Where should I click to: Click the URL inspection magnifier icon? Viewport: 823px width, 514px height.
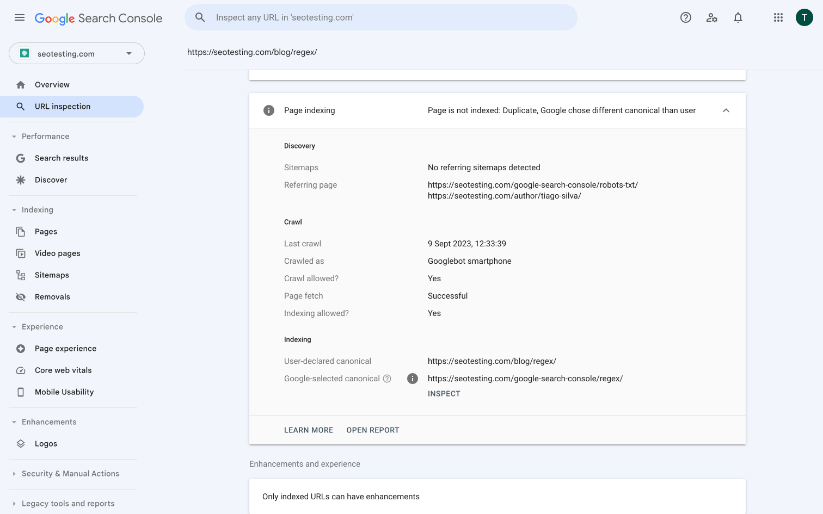coord(20,107)
